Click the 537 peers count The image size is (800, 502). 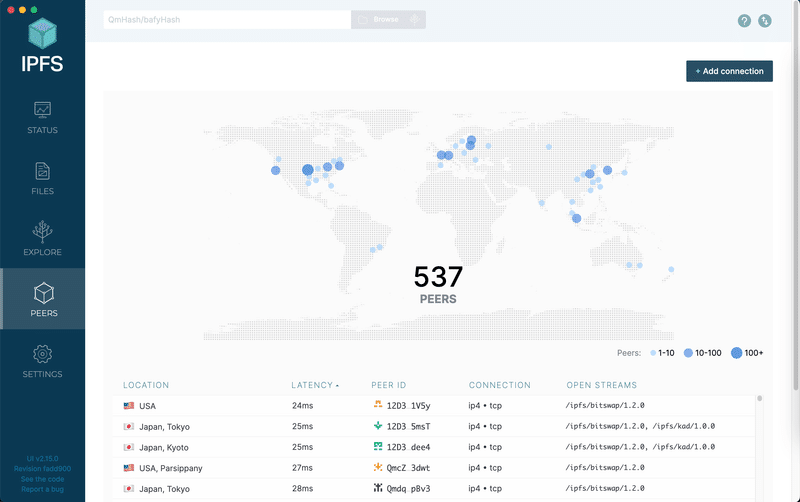[438, 277]
